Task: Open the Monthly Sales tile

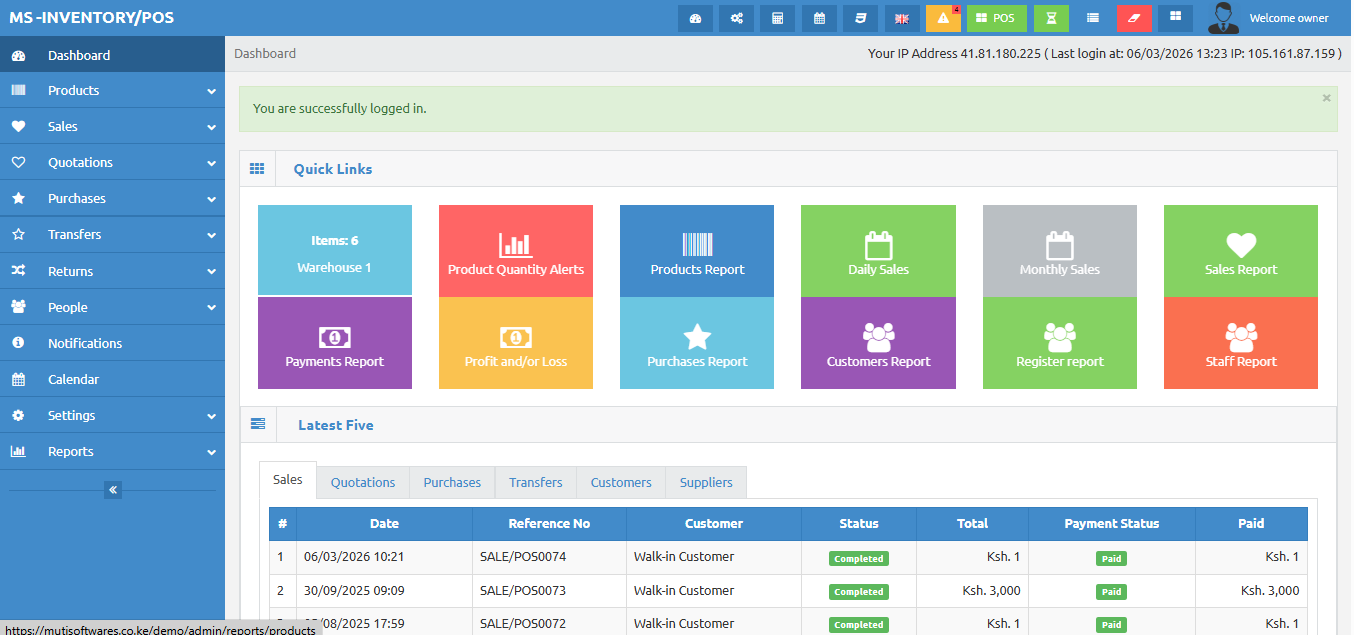Action: pyautogui.click(x=1060, y=251)
